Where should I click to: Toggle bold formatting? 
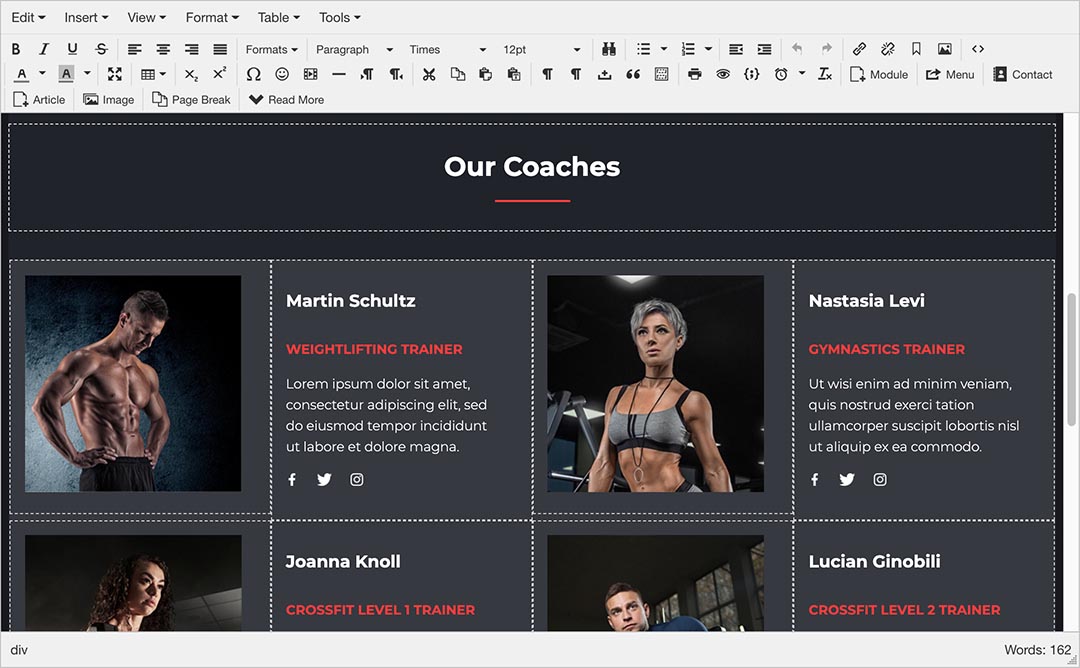(16, 49)
